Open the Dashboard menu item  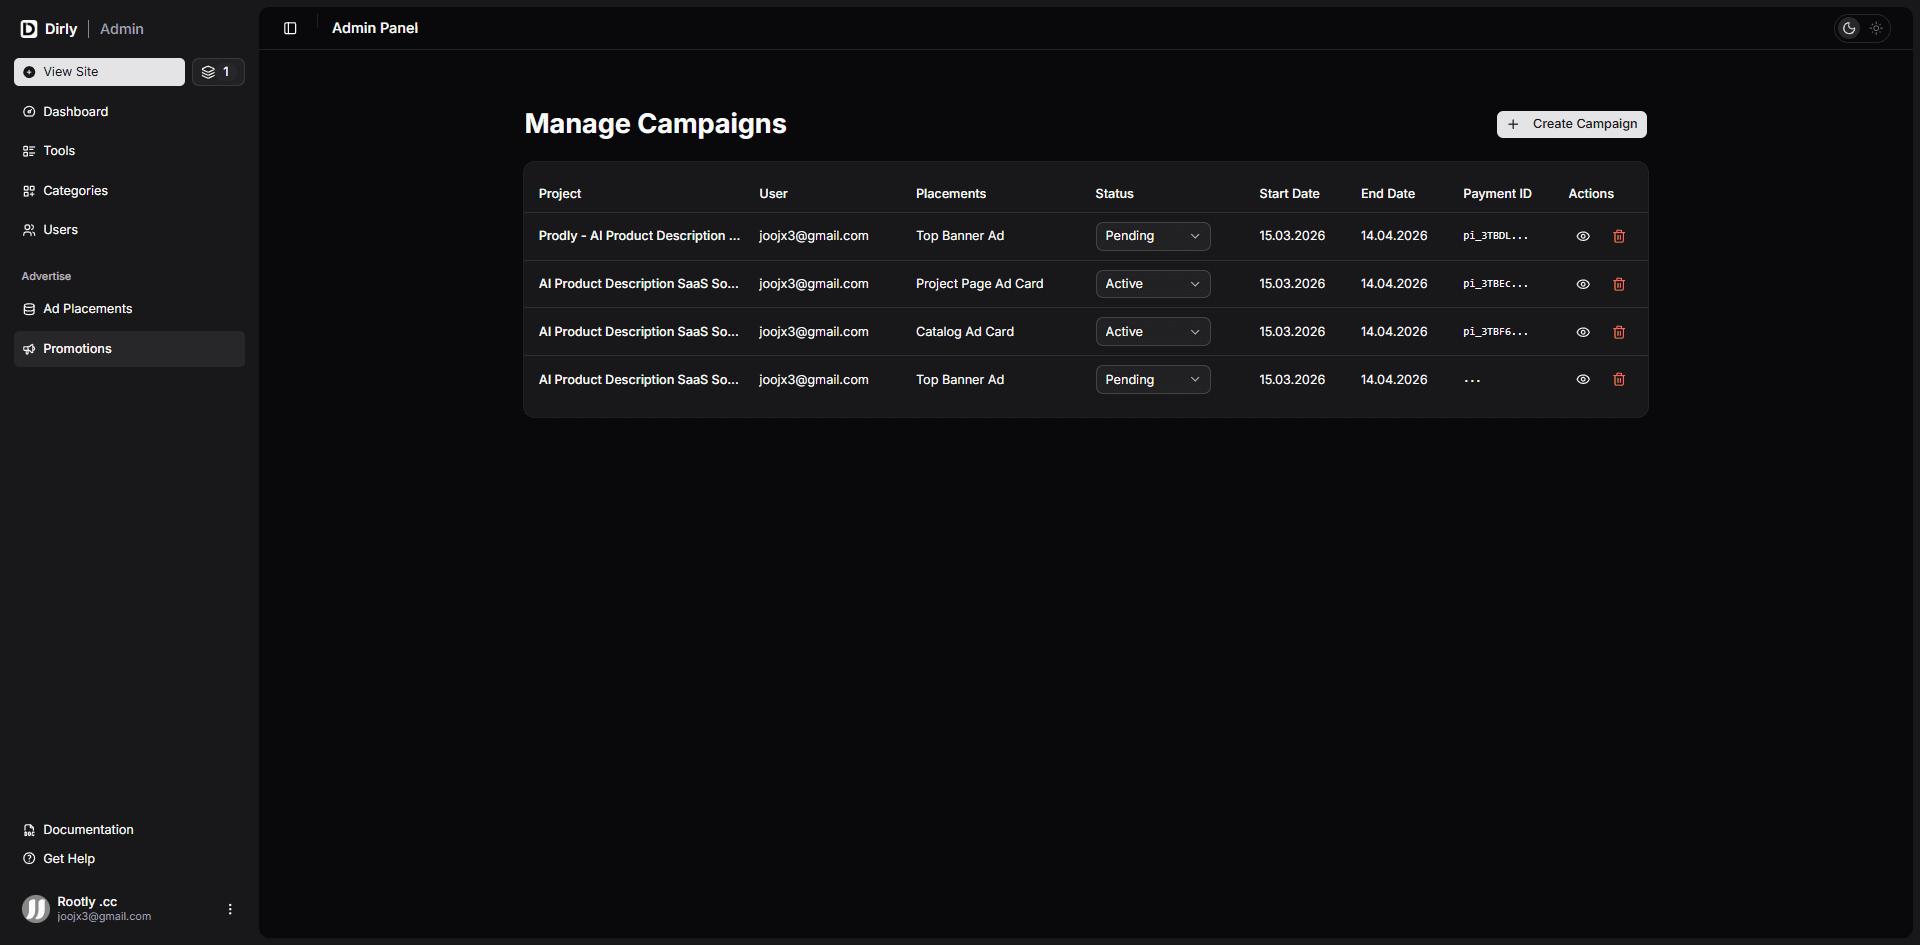pyautogui.click(x=75, y=112)
